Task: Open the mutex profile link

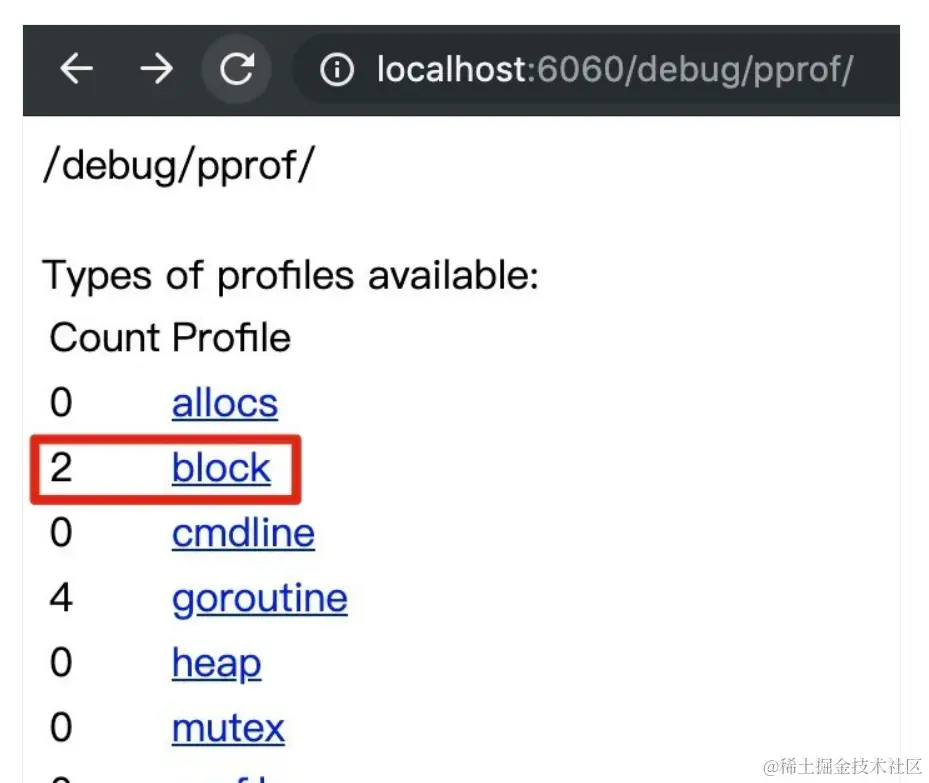Action: 228,728
